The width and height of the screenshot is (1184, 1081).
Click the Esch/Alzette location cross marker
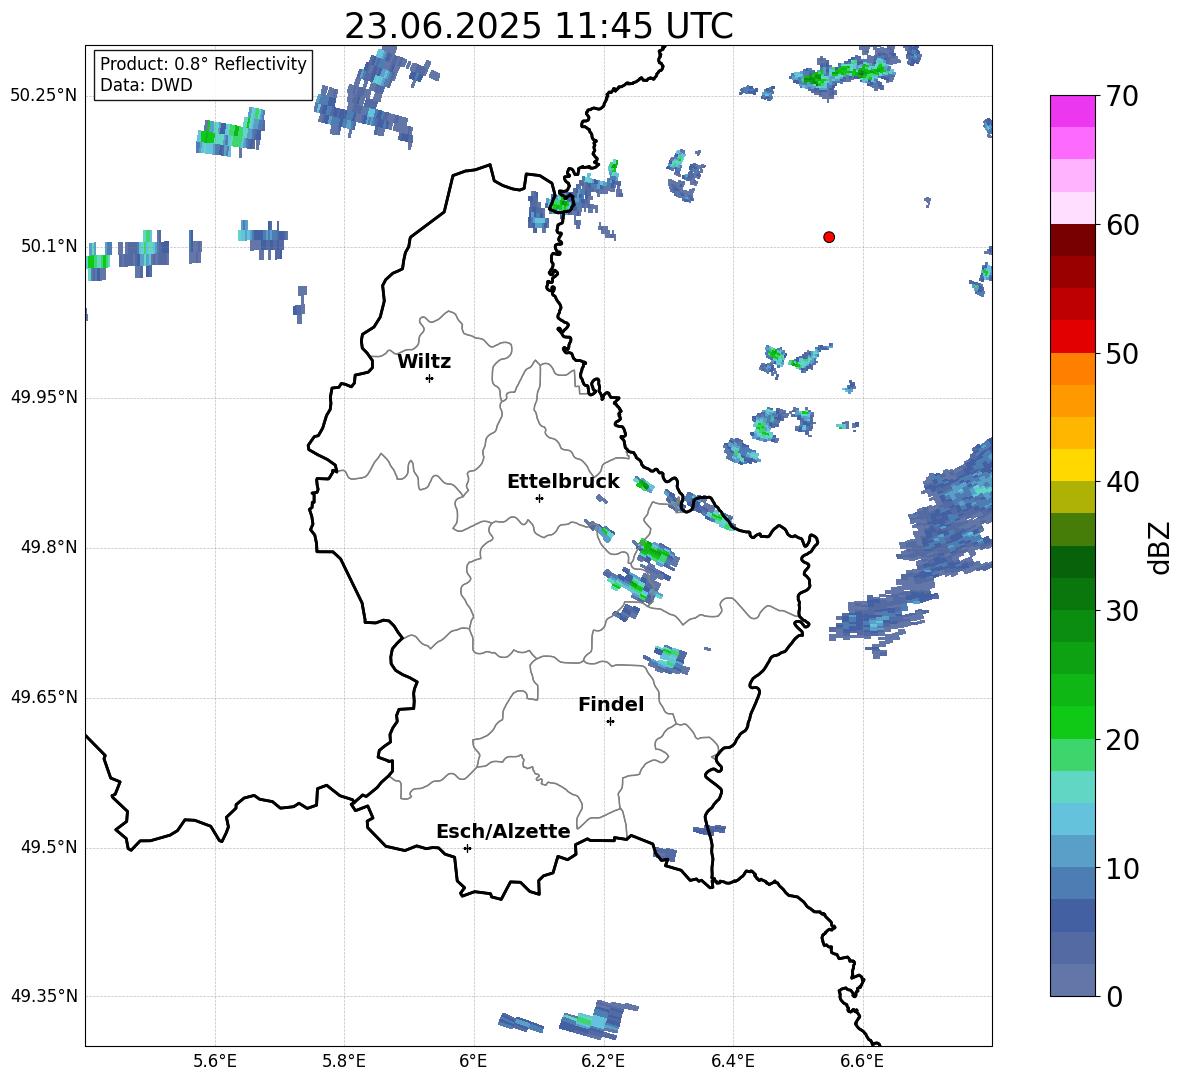coord(467,848)
